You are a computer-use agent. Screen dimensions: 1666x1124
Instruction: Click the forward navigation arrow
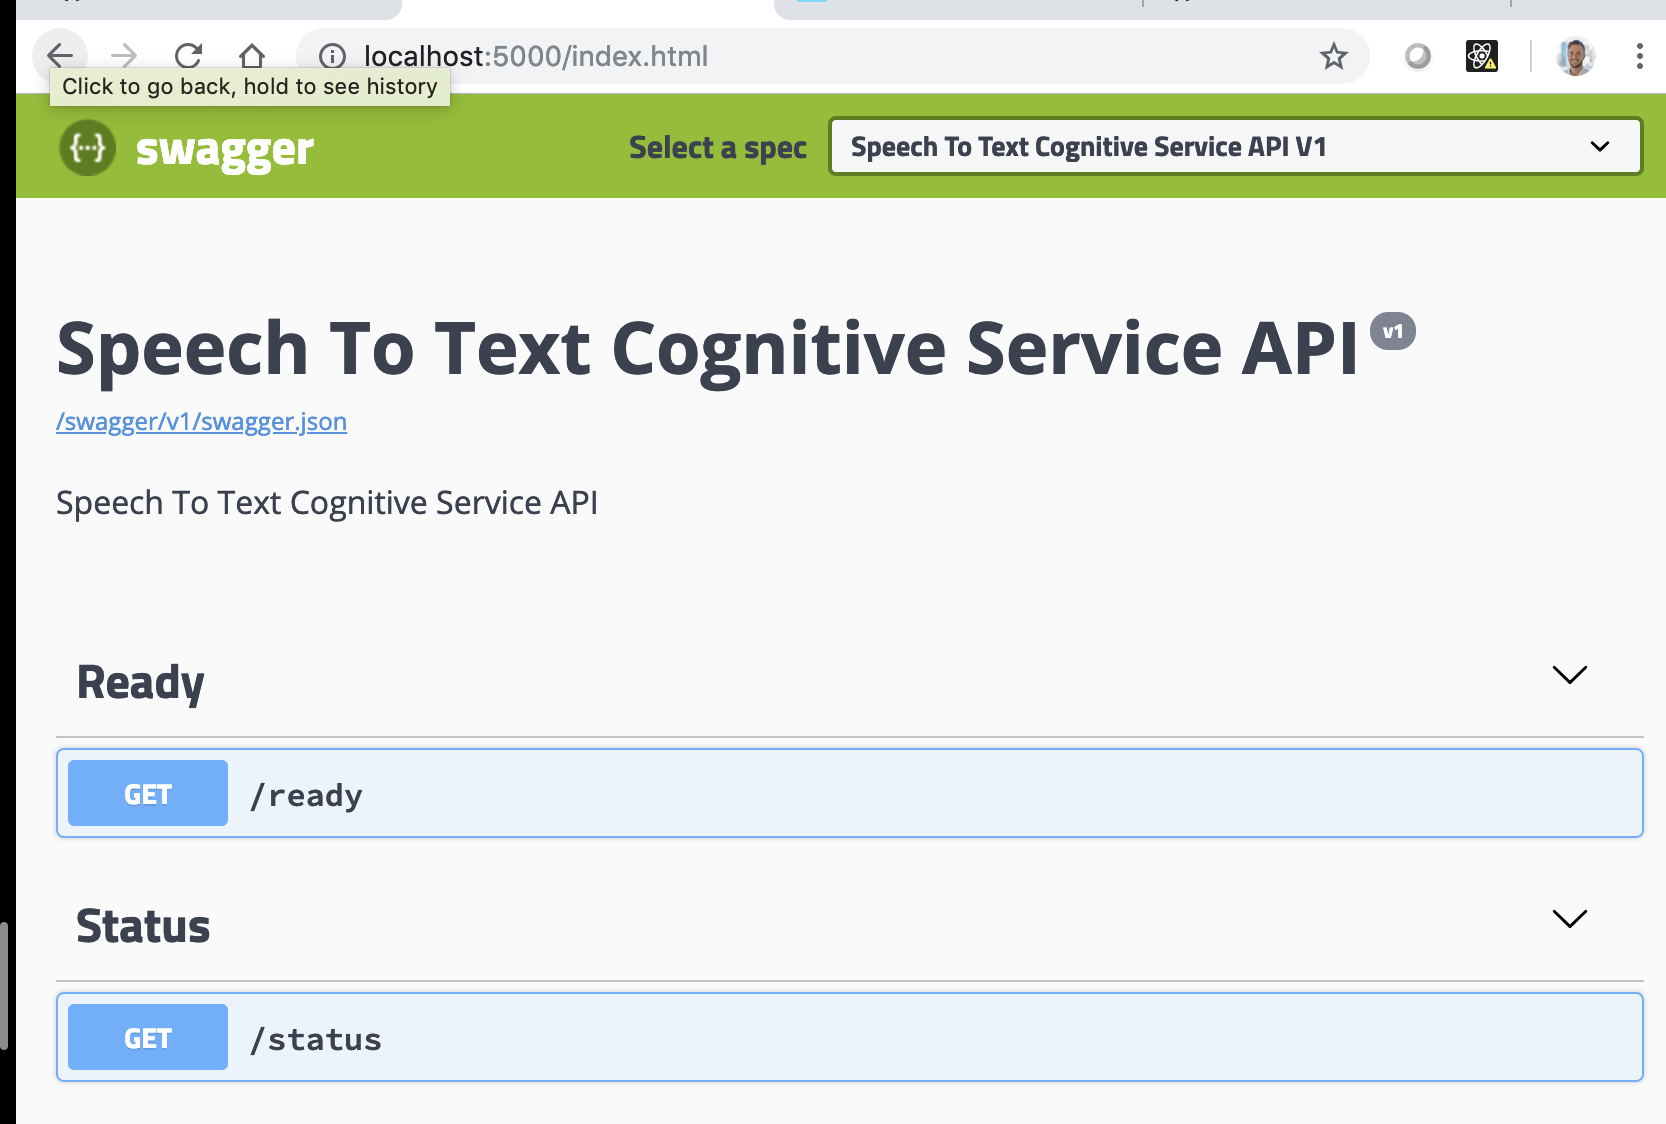(124, 56)
